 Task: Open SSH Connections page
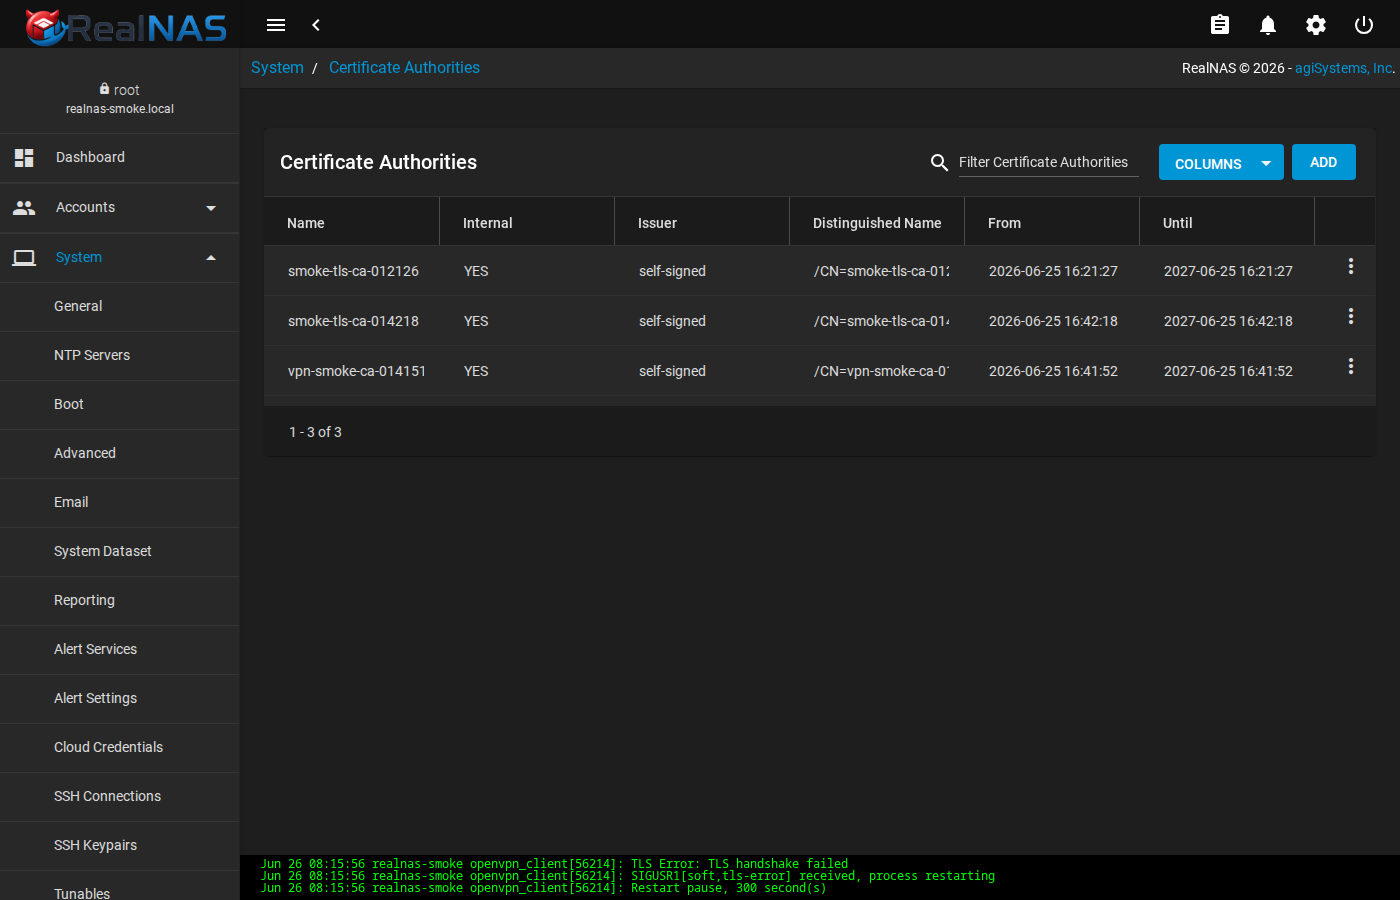pos(120,796)
